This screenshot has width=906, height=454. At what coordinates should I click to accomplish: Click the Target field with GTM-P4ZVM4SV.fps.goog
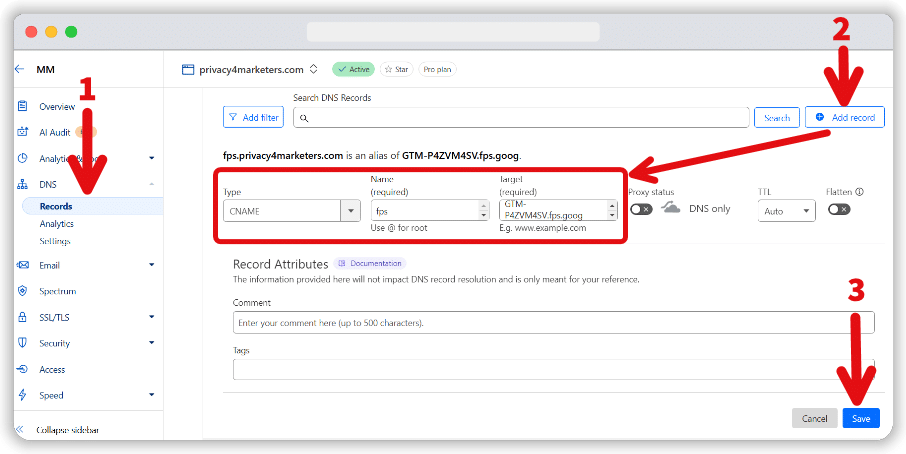[x=558, y=211]
